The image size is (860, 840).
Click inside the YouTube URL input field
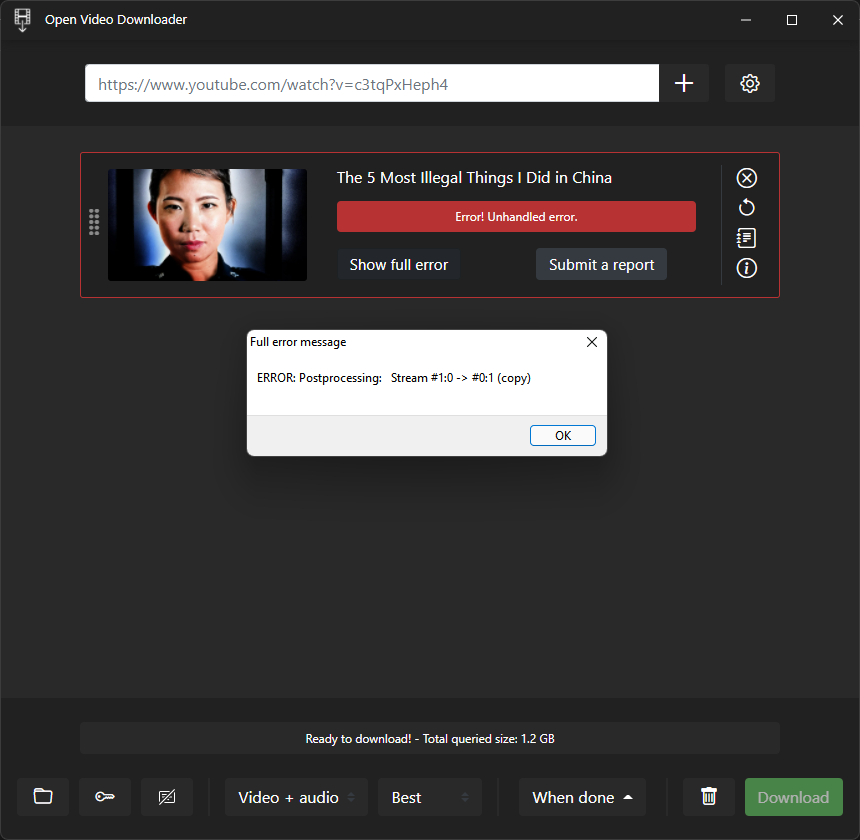371,83
